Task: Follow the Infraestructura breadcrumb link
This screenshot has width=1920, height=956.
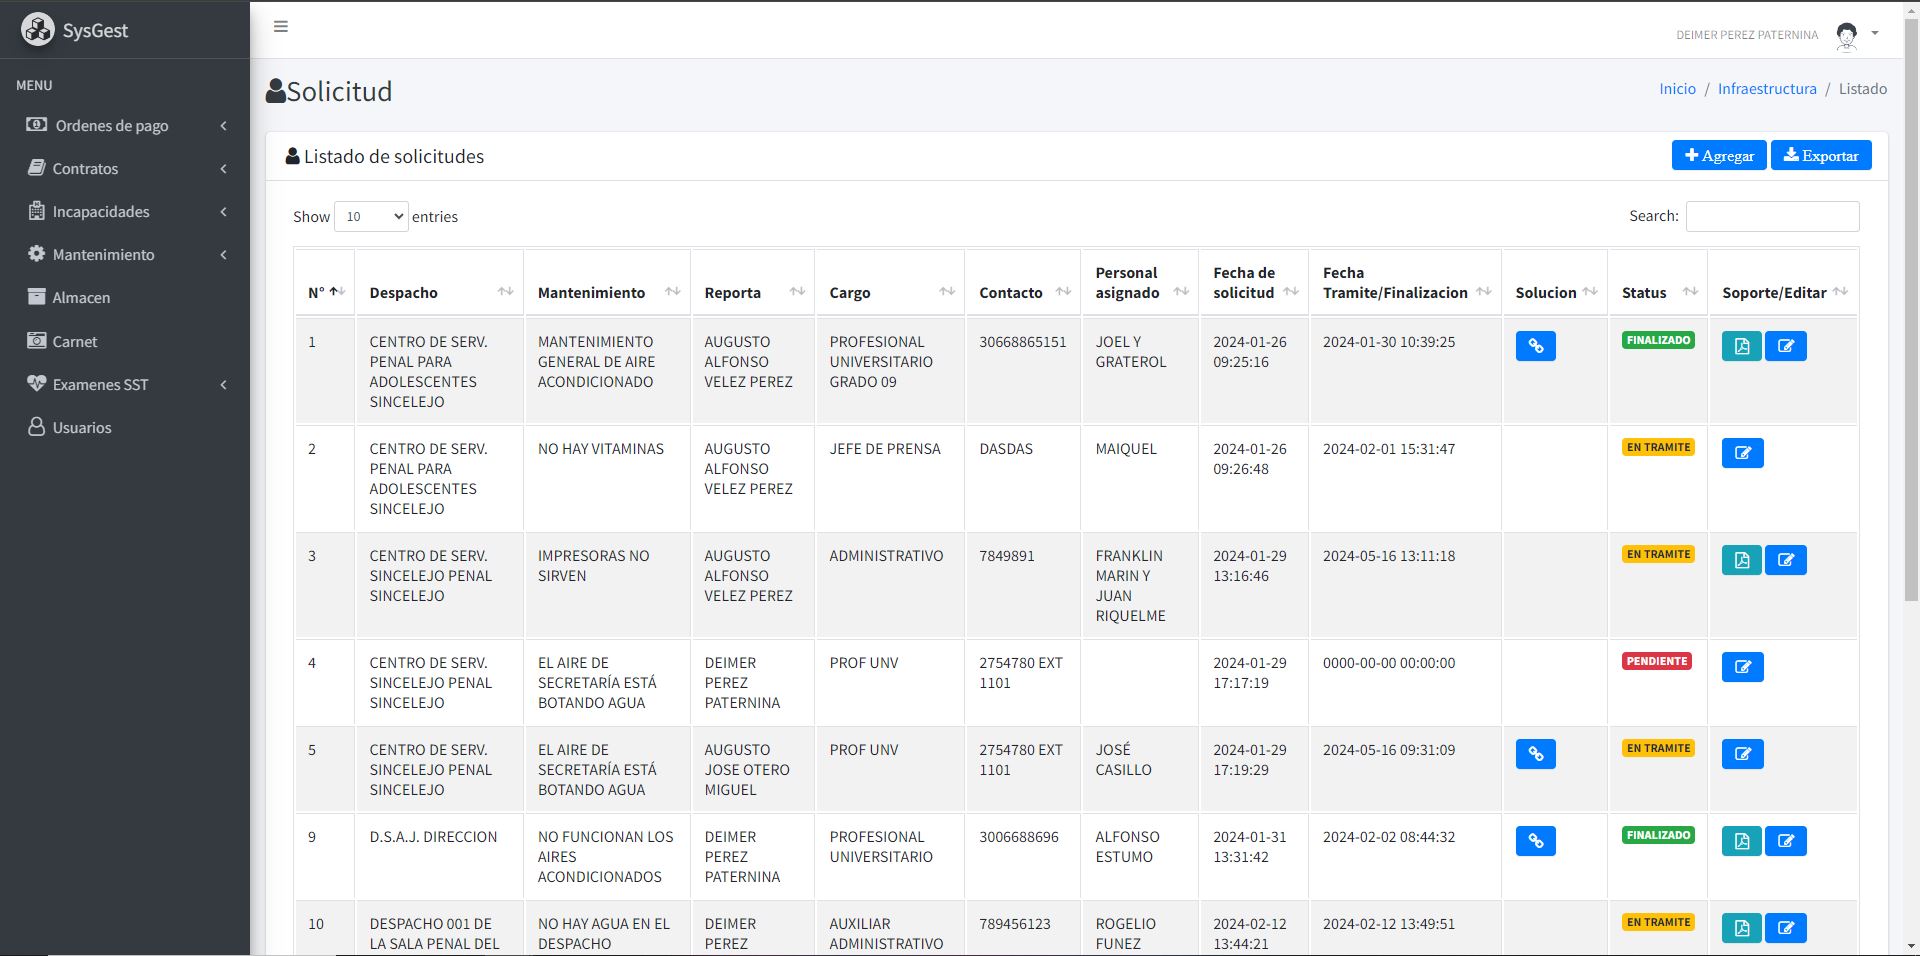Action: click(x=1766, y=89)
